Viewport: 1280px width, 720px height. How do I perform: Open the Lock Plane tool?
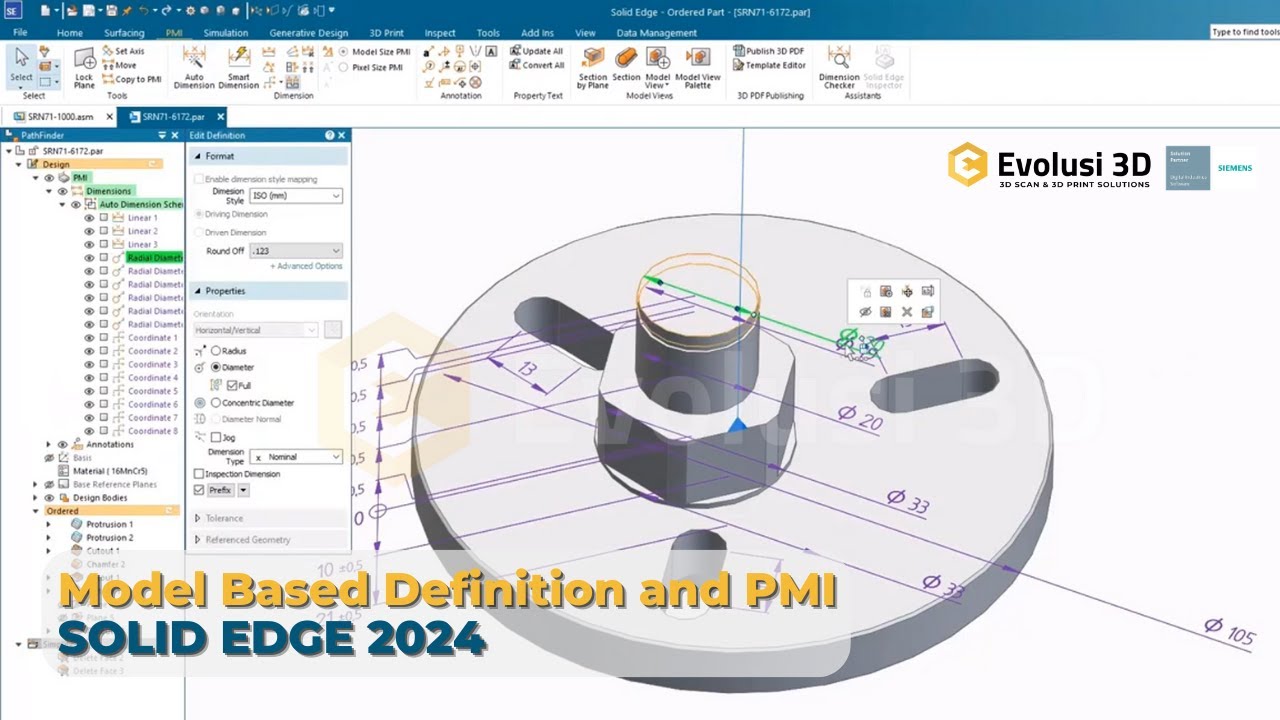84,69
